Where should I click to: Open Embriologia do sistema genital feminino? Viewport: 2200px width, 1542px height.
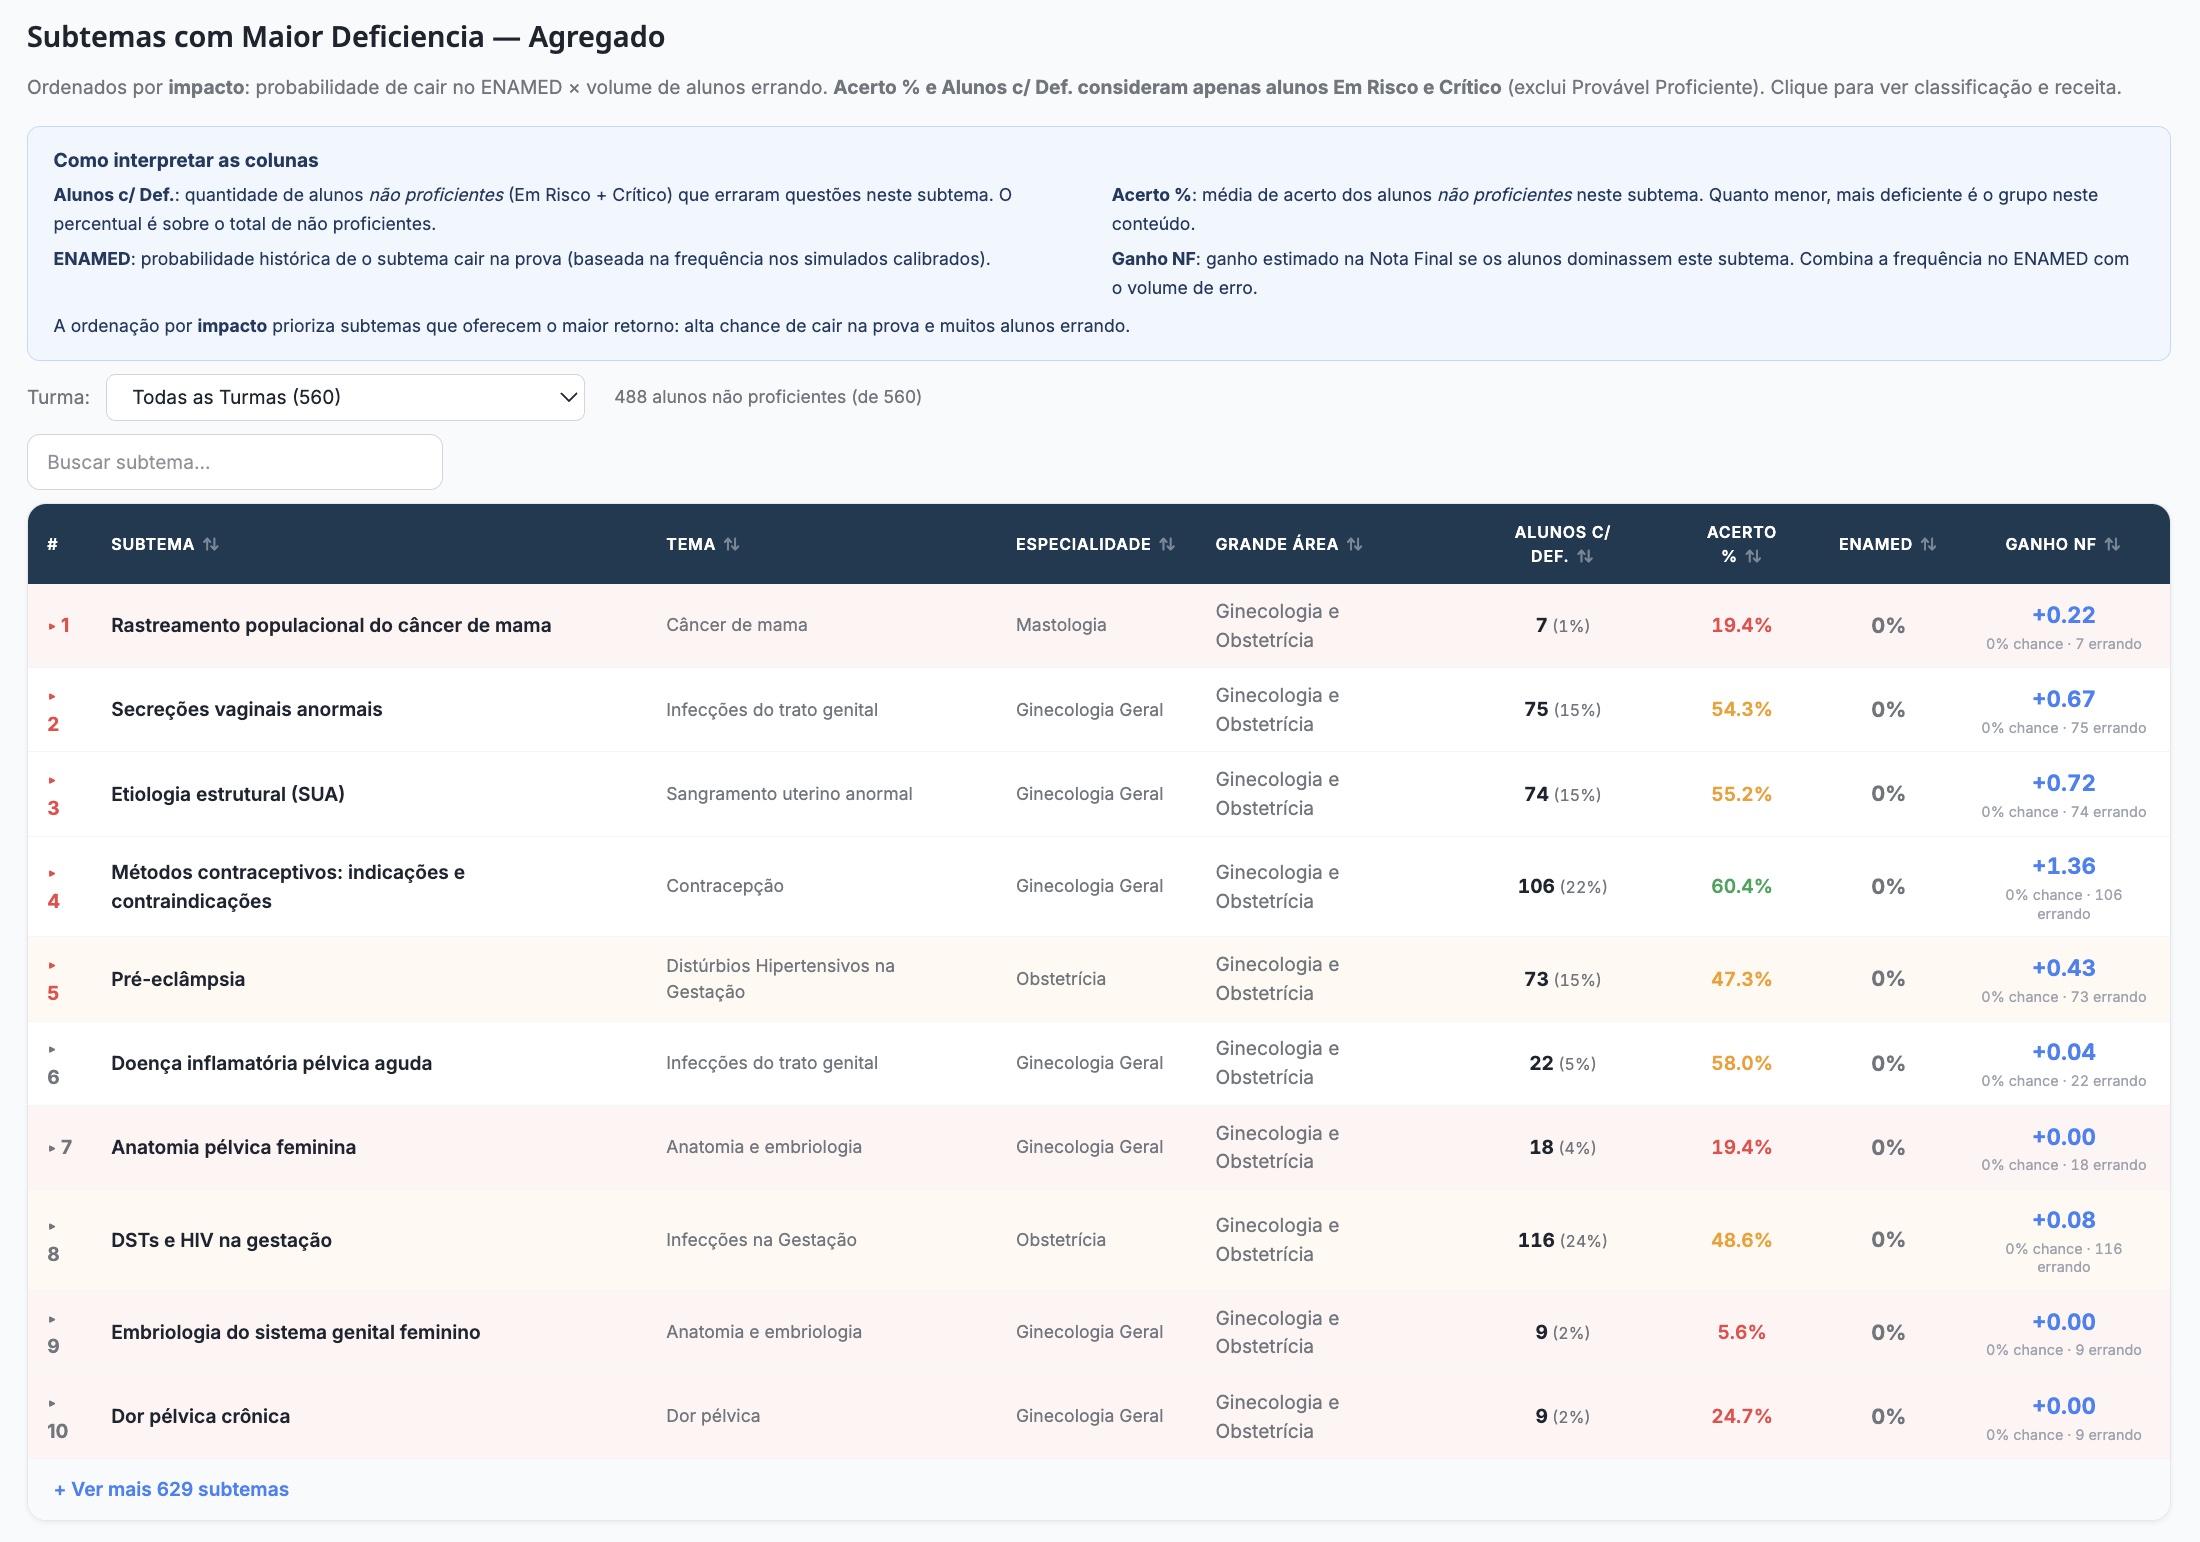pyautogui.click(x=295, y=1332)
